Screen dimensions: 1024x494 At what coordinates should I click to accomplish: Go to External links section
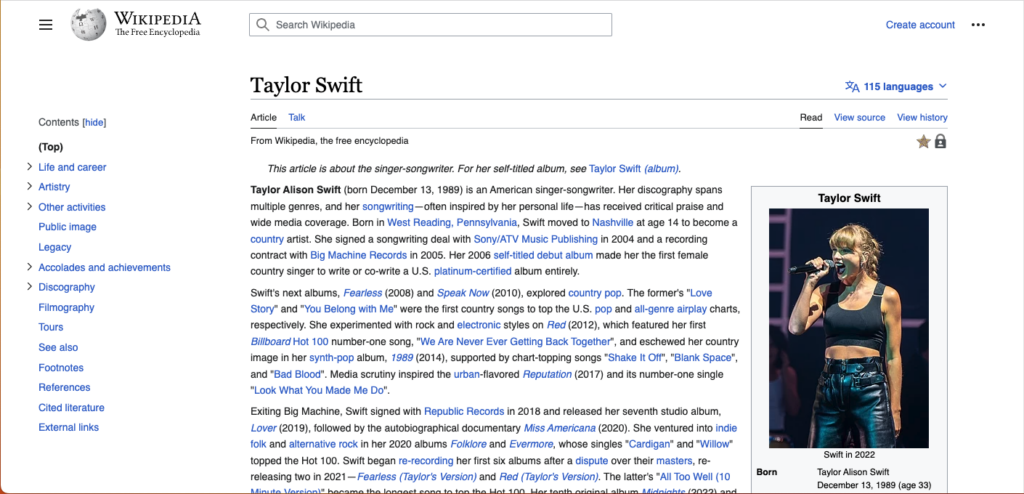point(69,427)
